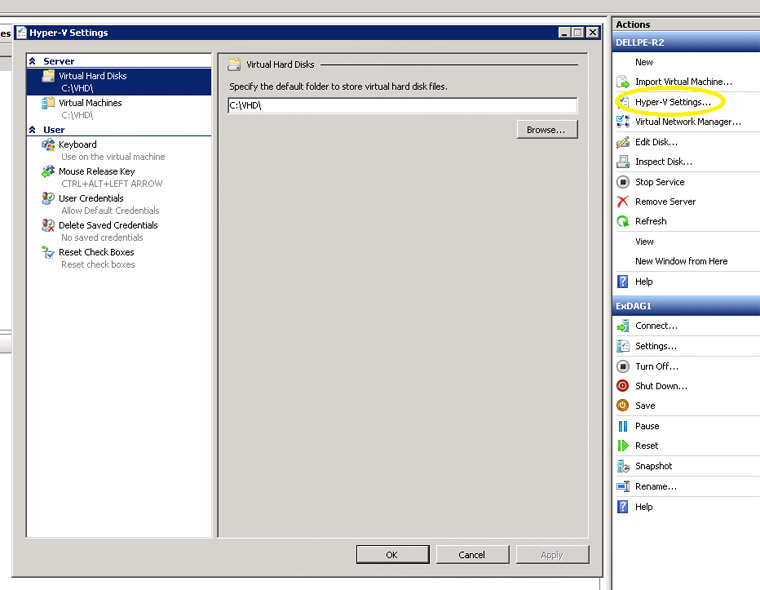Click the orange Save icon

[x=623, y=405]
